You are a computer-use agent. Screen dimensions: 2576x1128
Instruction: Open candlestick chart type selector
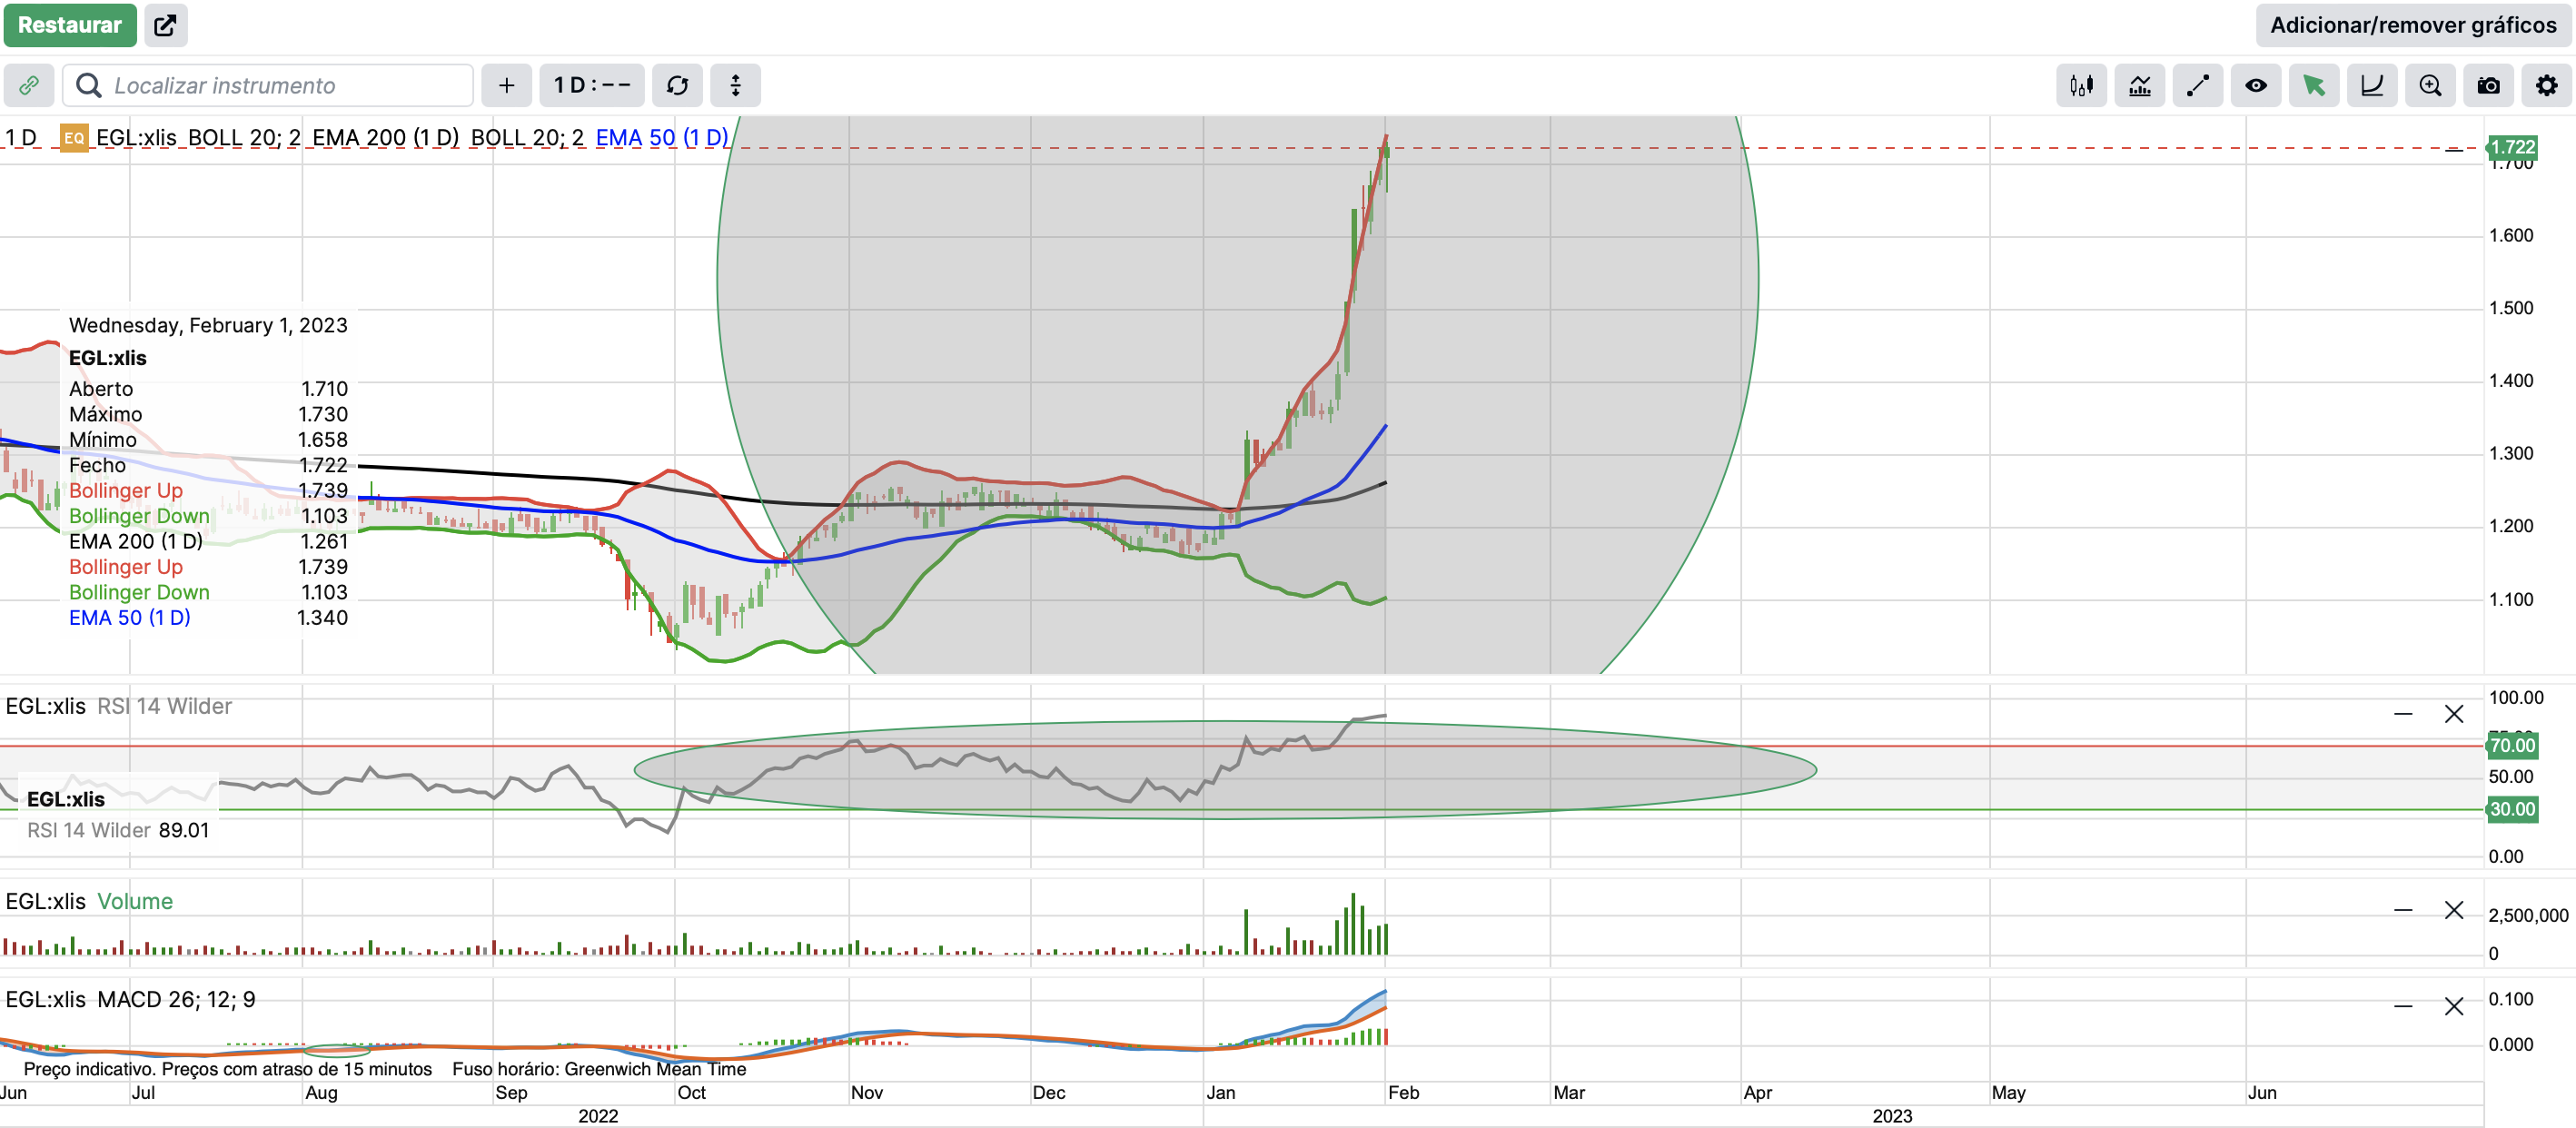(x=2081, y=86)
